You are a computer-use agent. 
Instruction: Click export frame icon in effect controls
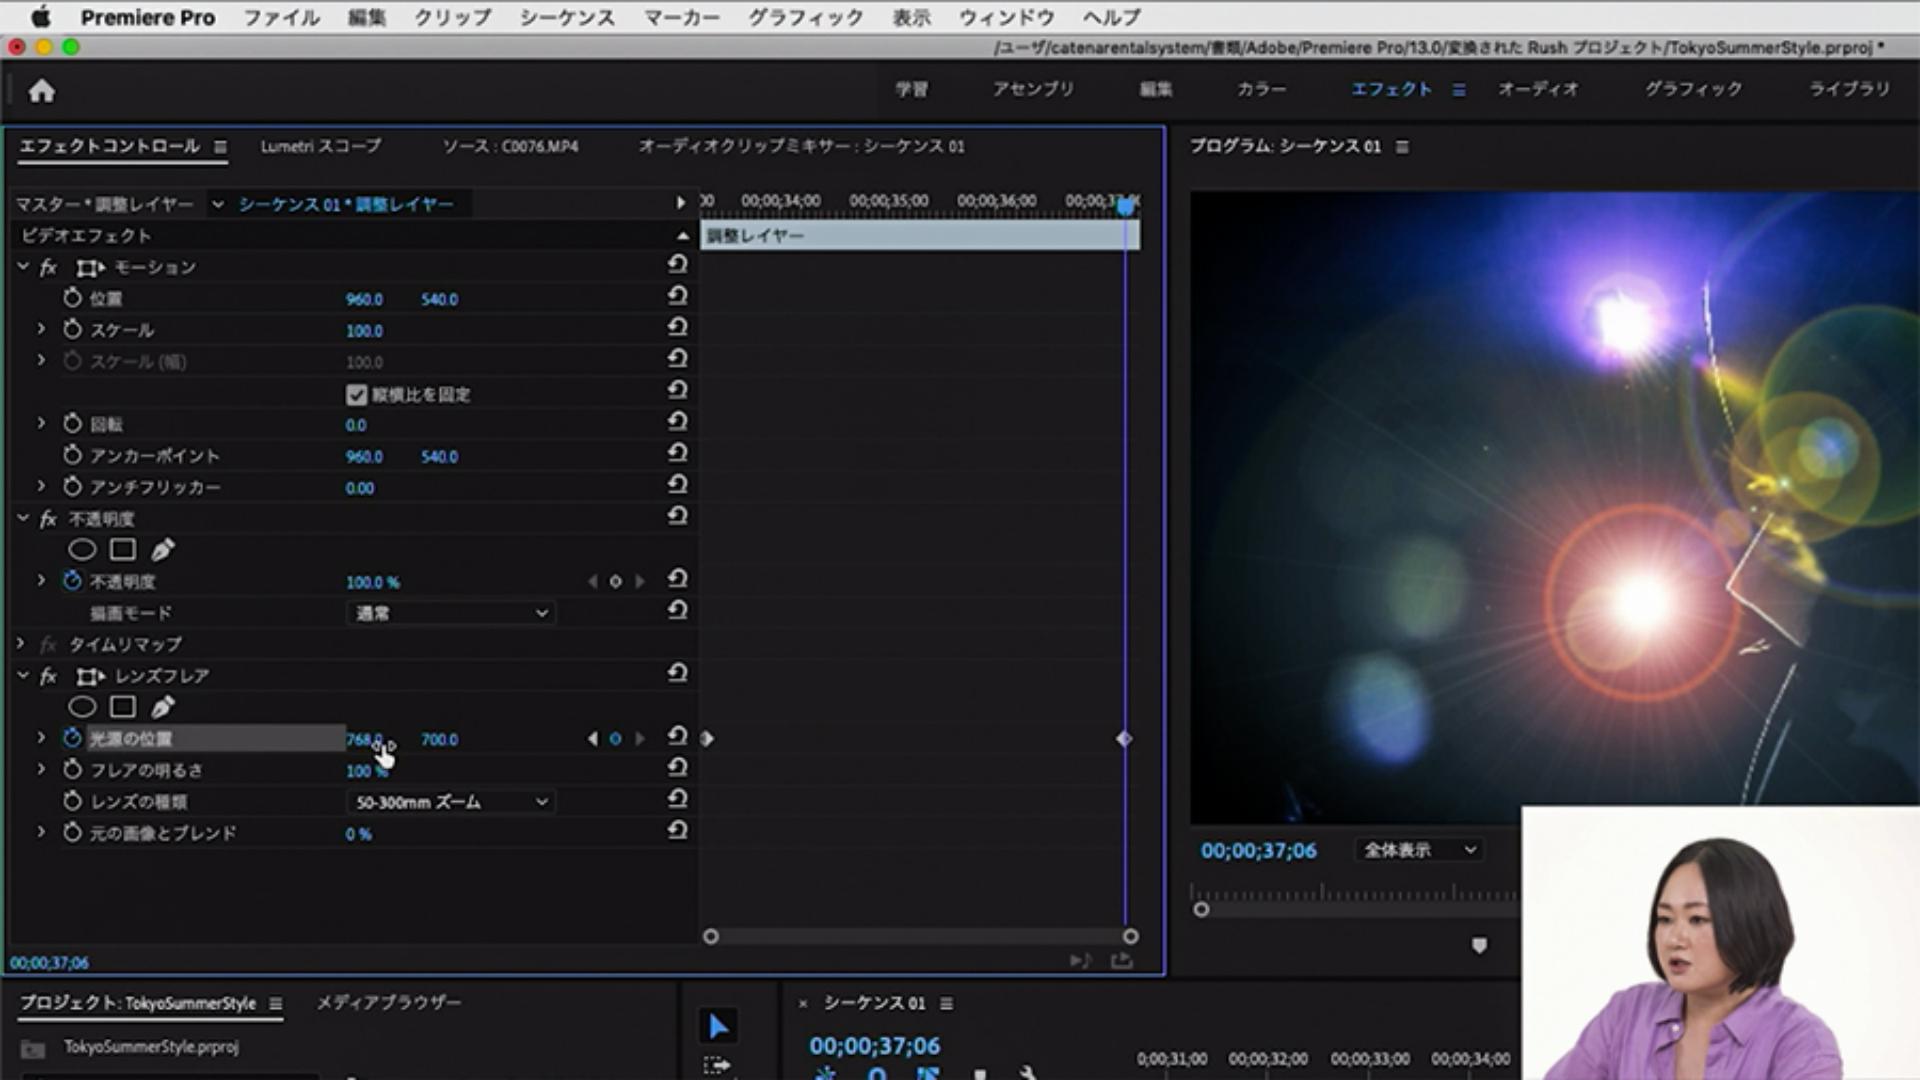coord(1122,960)
